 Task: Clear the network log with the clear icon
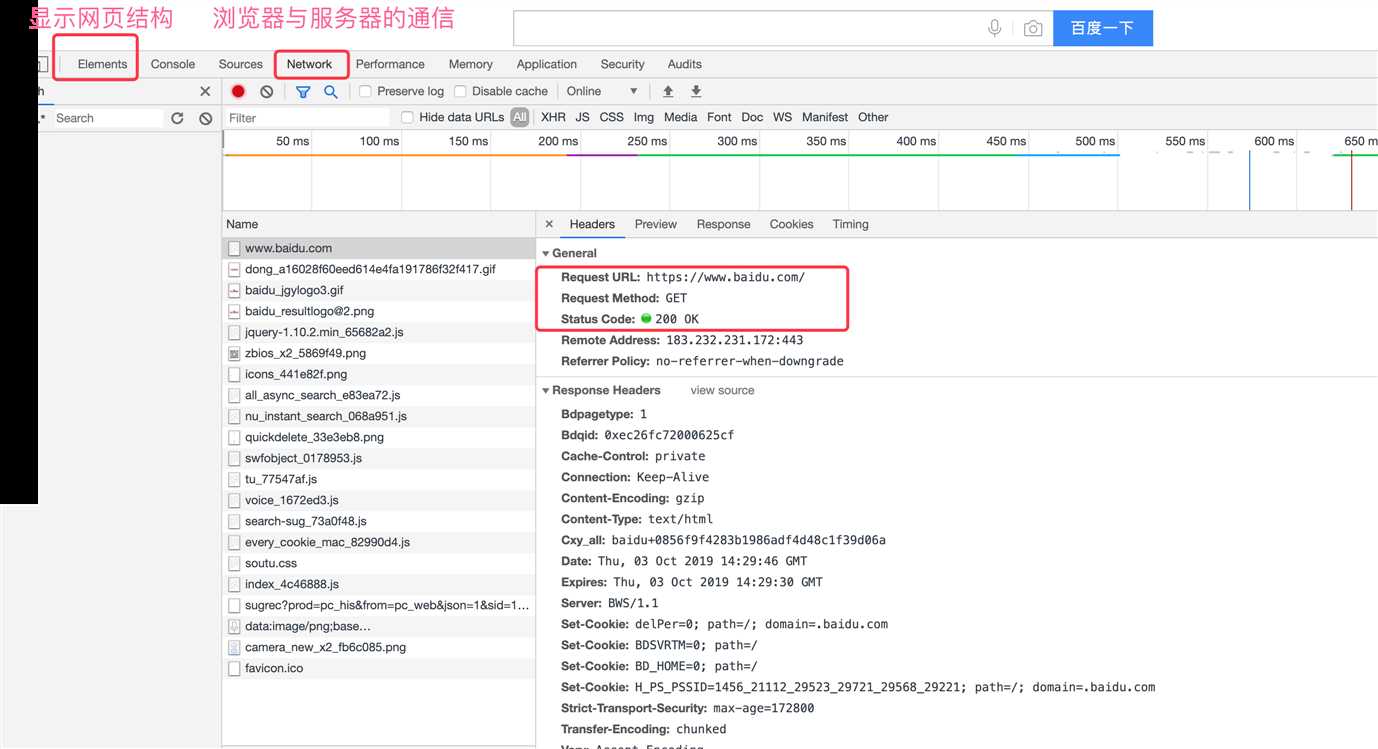click(267, 91)
